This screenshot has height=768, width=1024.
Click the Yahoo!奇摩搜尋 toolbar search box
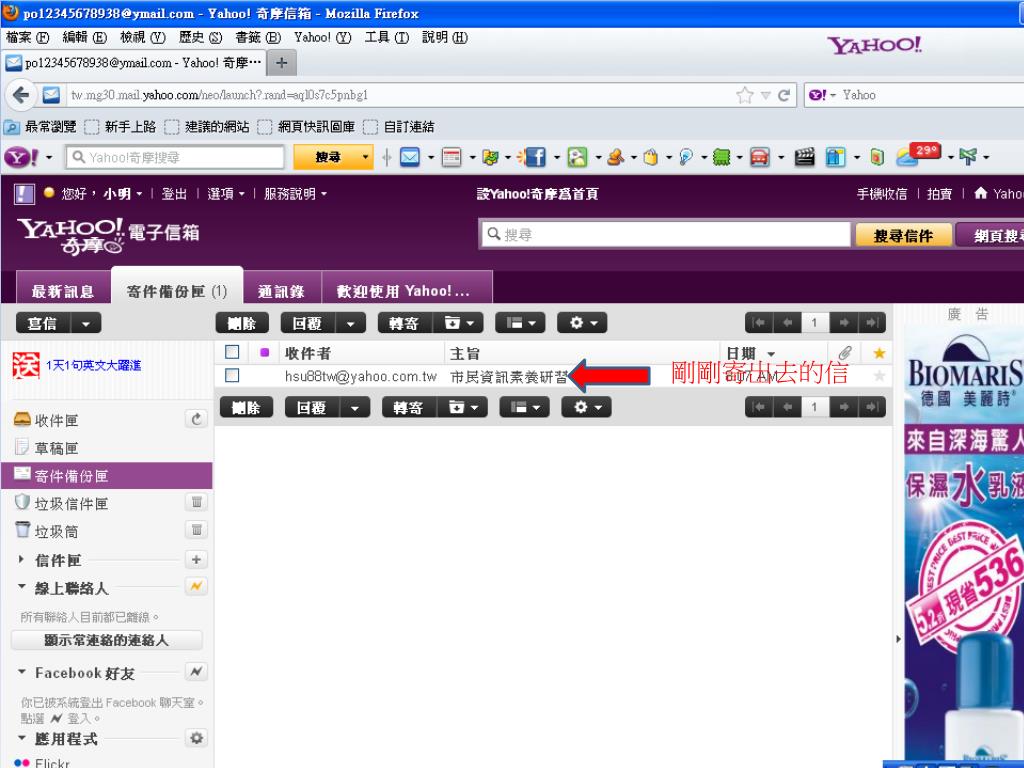175,157
